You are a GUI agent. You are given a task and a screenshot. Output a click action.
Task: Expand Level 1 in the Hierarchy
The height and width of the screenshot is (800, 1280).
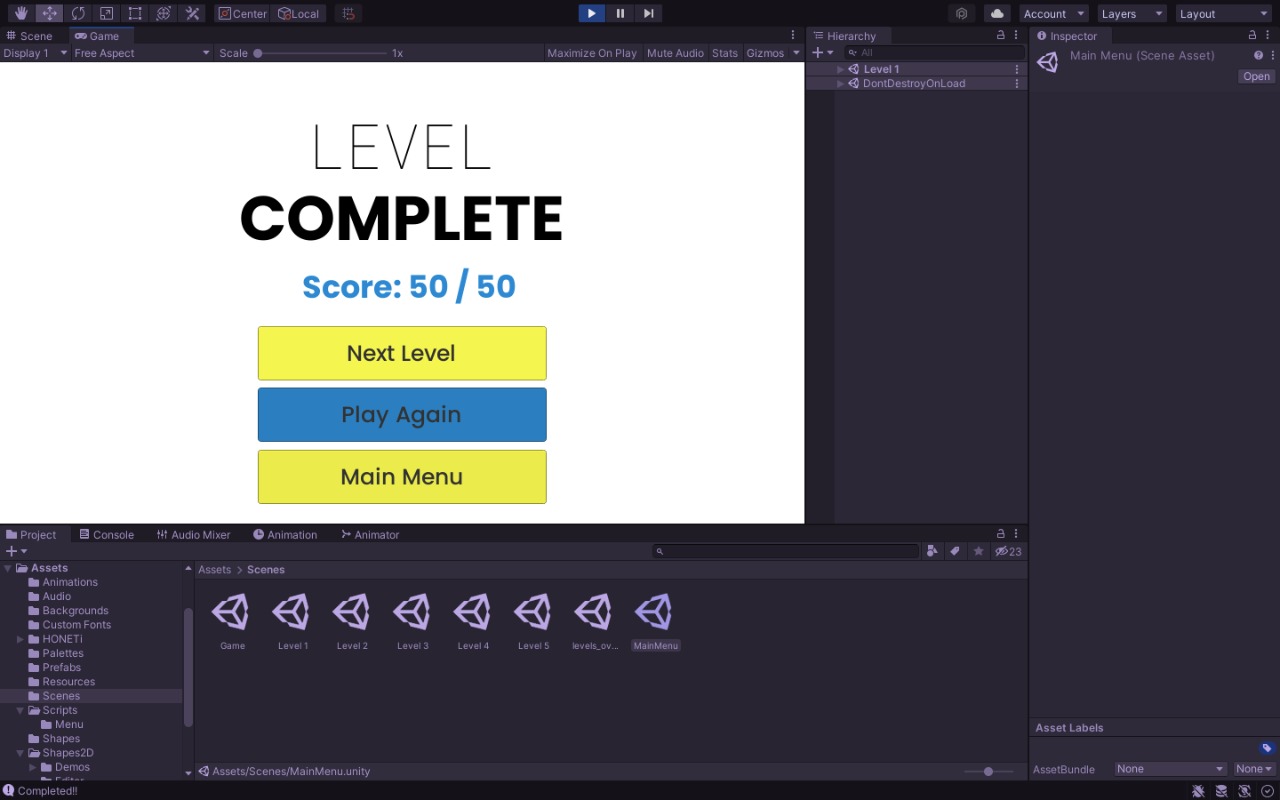[x=841, y=69]
